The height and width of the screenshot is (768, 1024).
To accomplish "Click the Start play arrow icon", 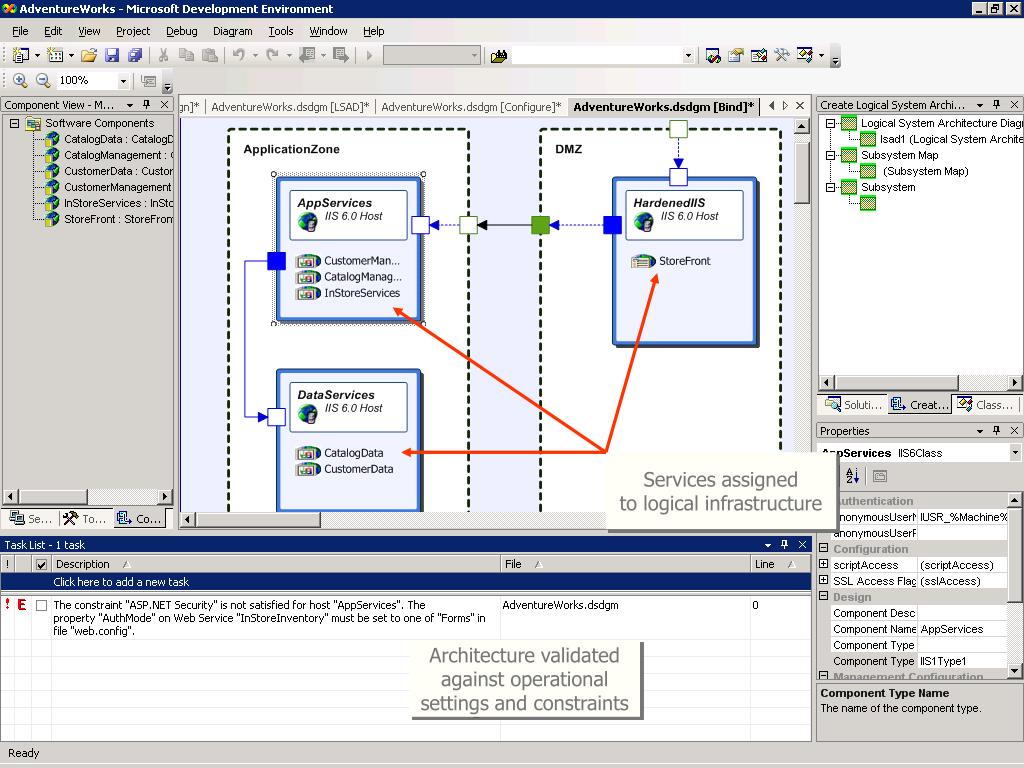I will 369,56.
